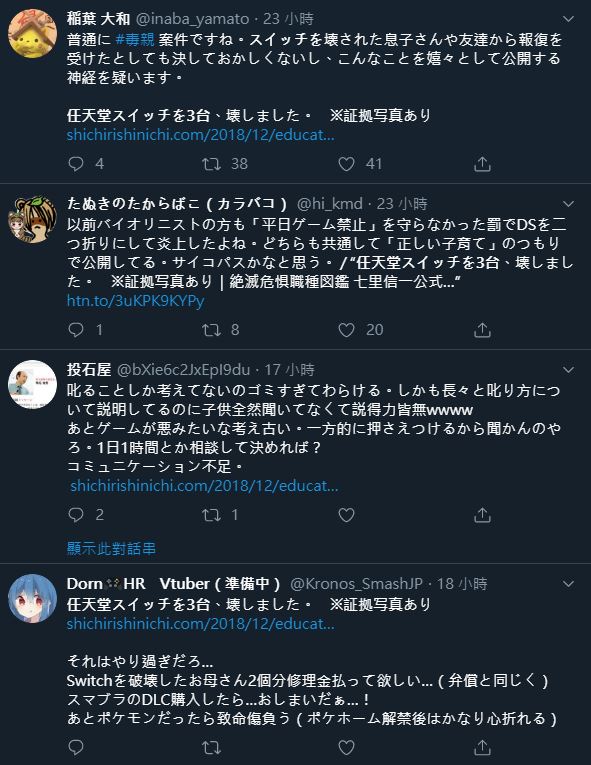
Task: Retweet the Kronos_SmashJP tweet
Action: (x=211, y=747)
